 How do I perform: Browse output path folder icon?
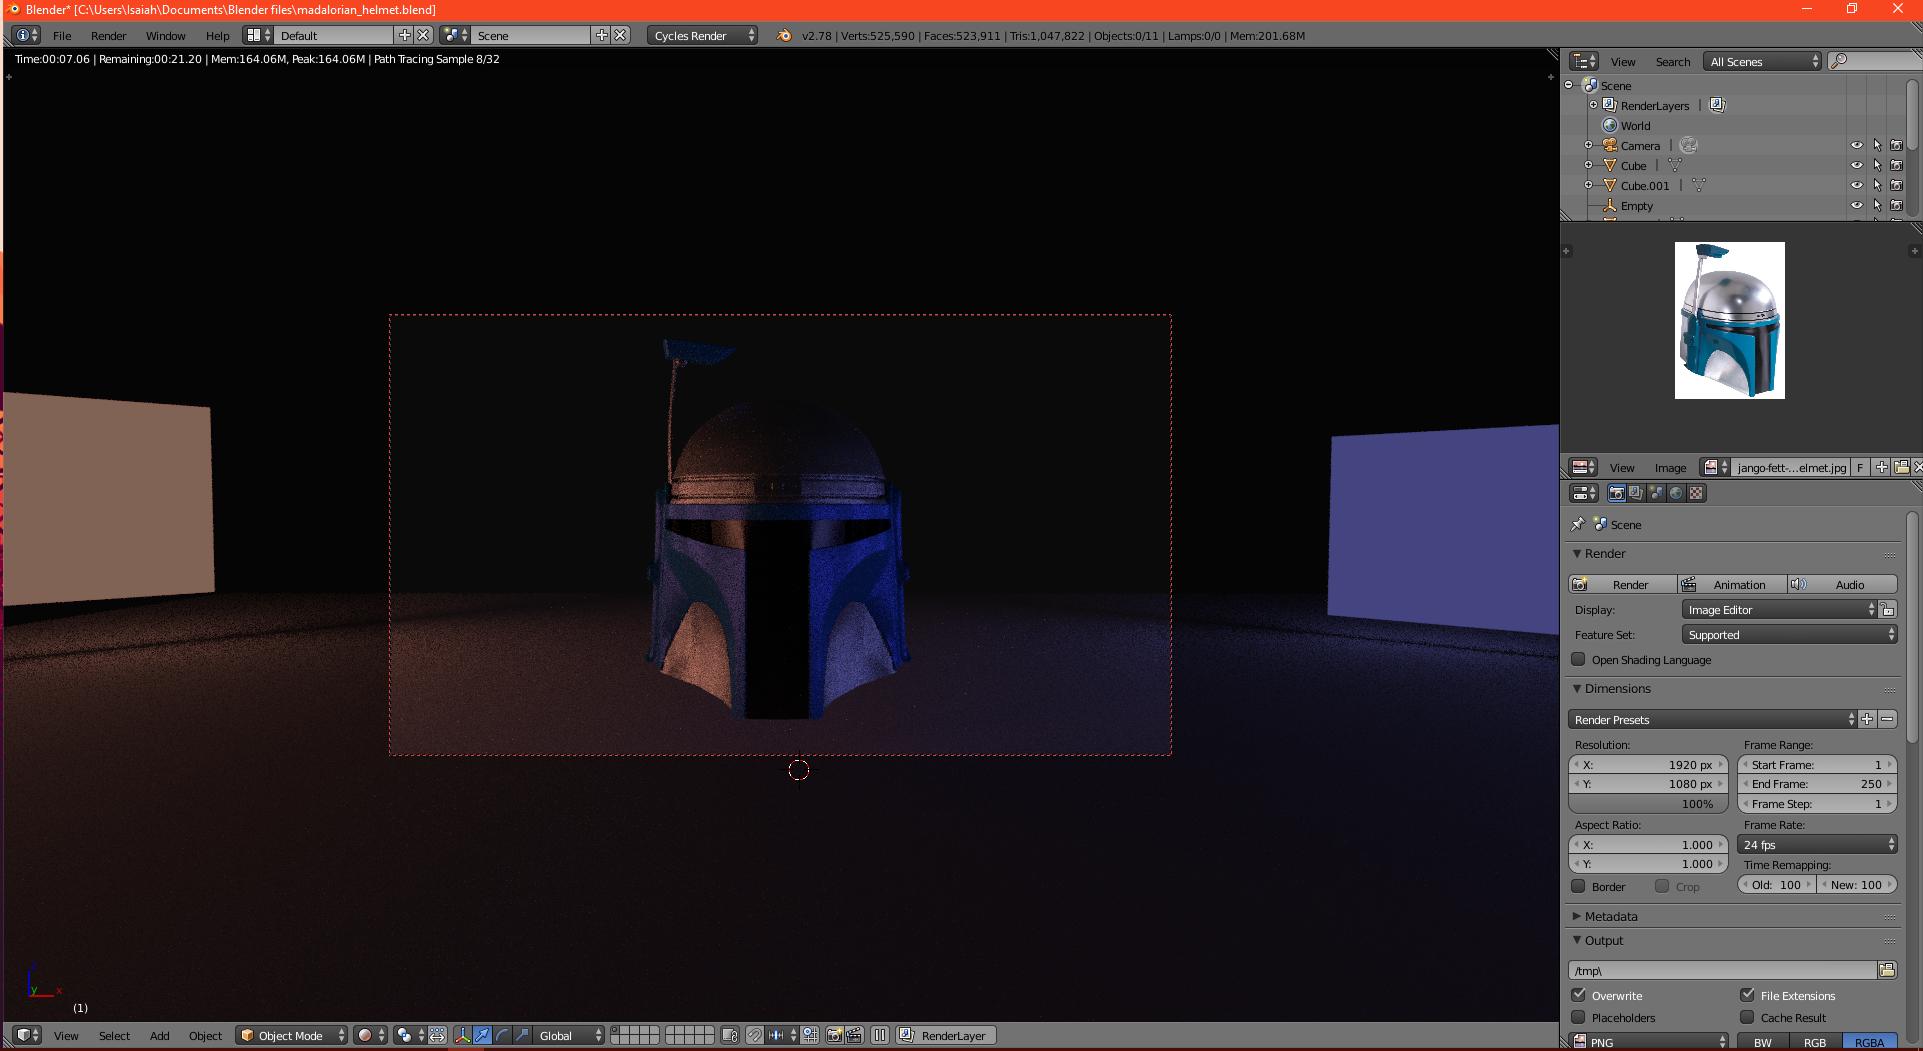tap(1887, 970)
